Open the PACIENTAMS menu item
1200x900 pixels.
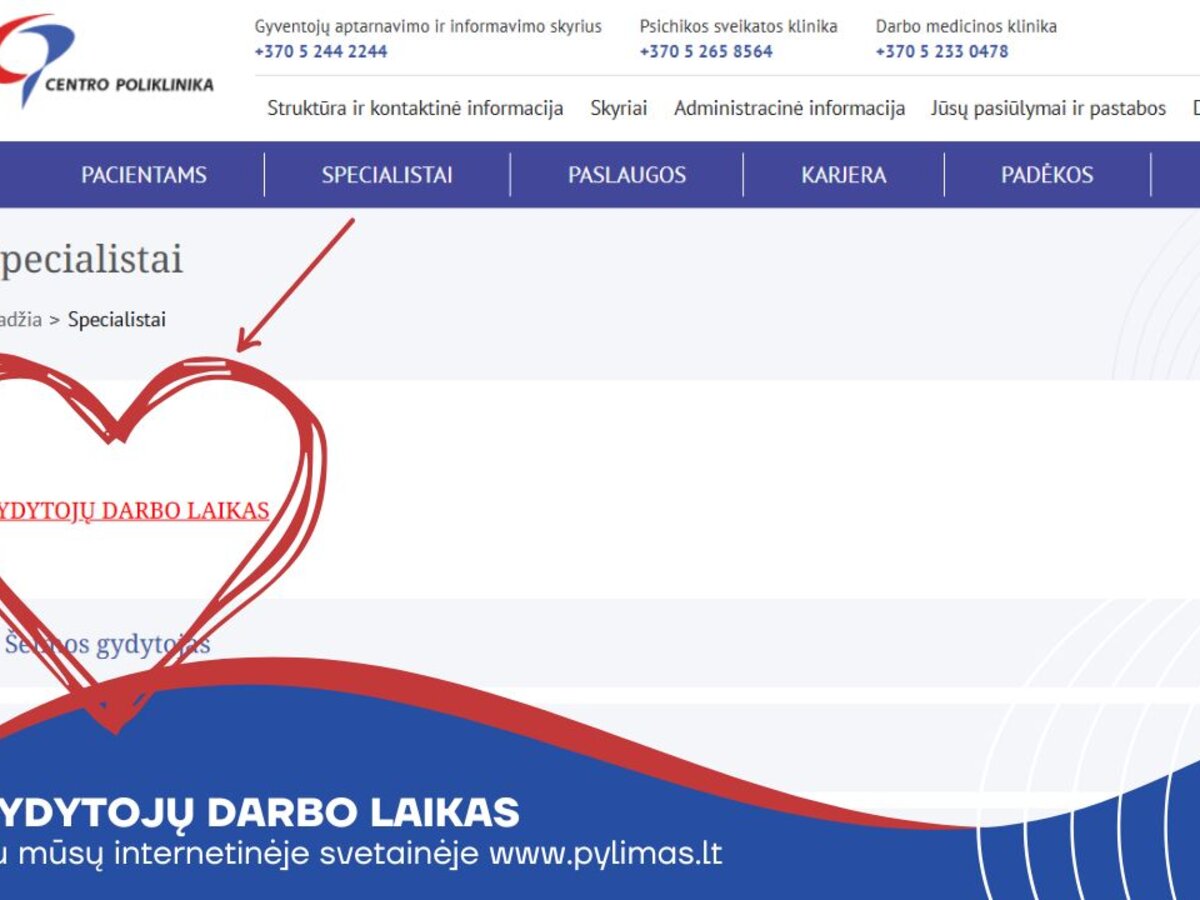[x=144, y=175]
